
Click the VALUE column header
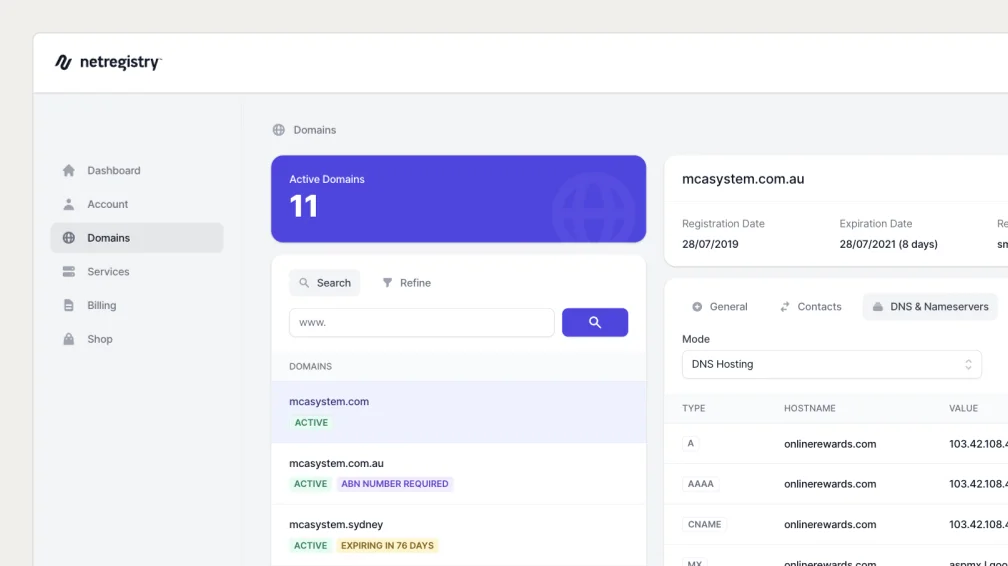click(x=964, y=408)
